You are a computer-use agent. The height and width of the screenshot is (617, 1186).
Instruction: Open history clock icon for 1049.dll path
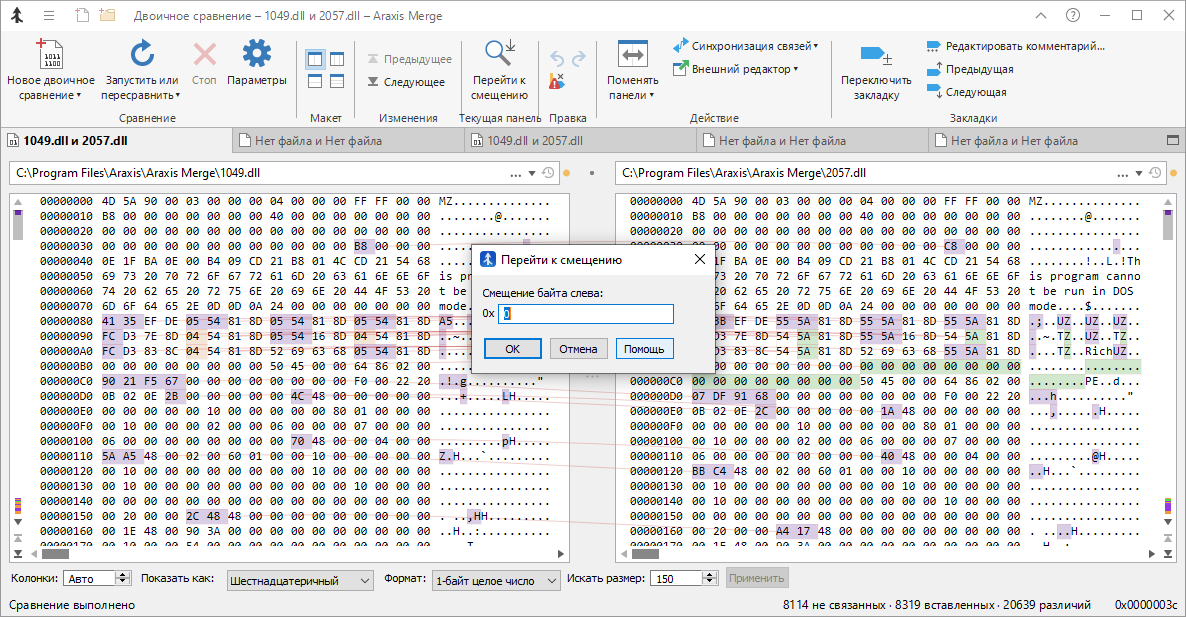tap(548, 173)
